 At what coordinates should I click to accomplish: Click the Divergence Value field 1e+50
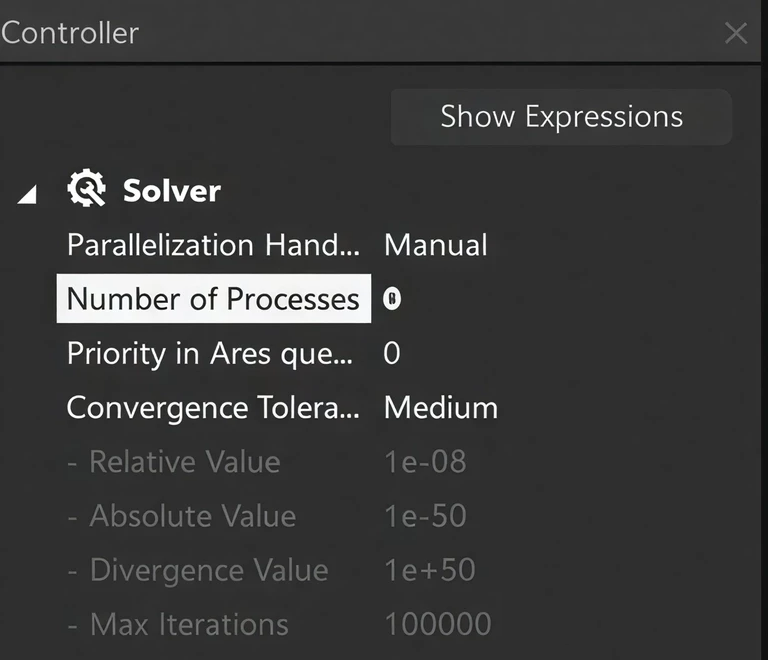429,570
